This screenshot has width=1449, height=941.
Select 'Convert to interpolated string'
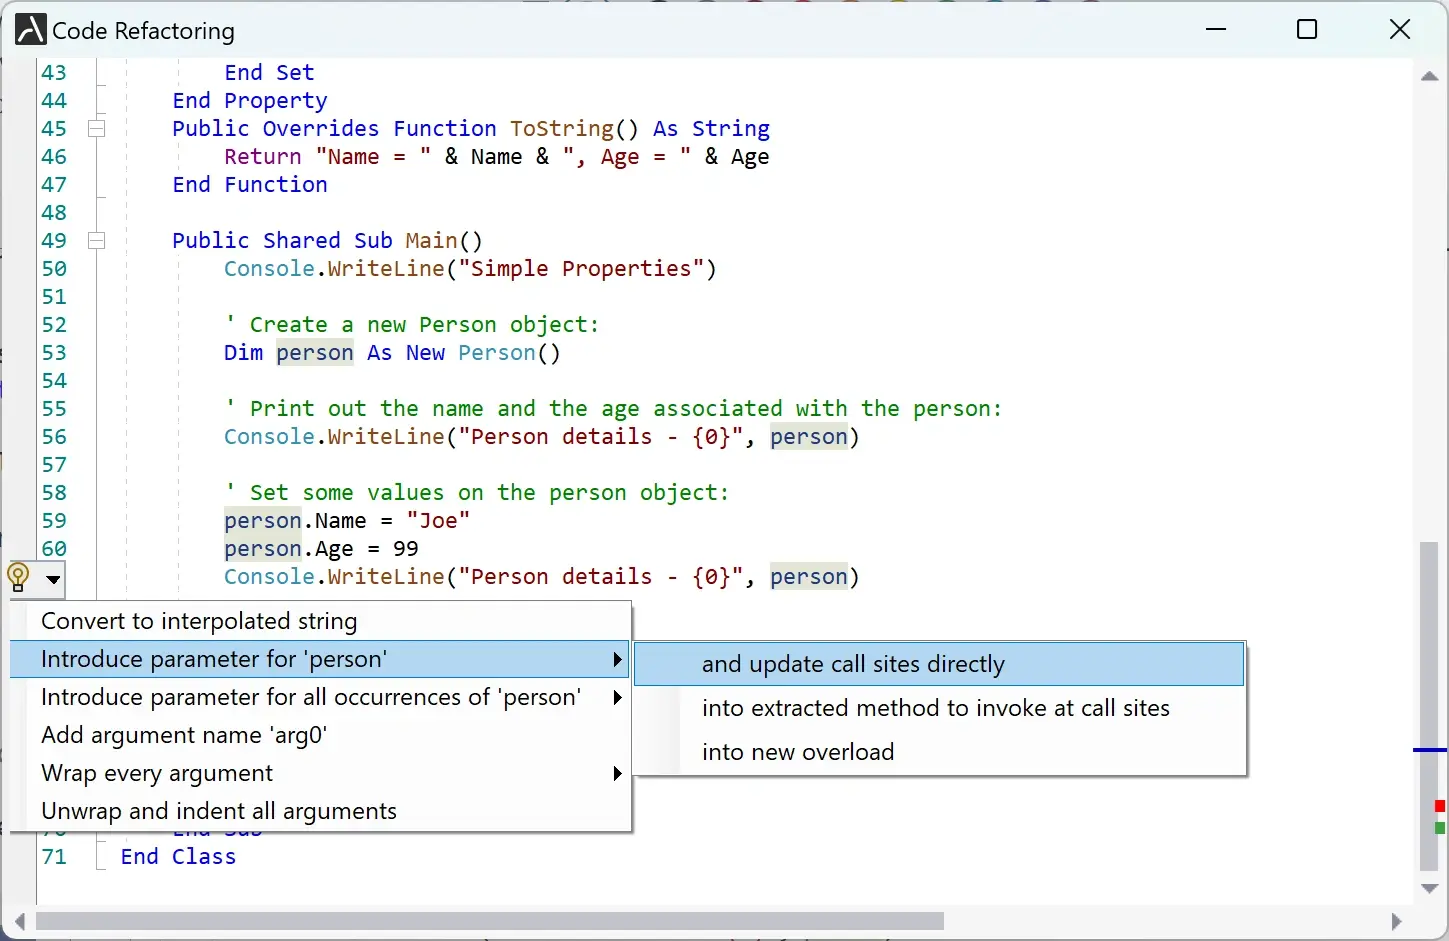pyautogui.click(x=199, y=621)
